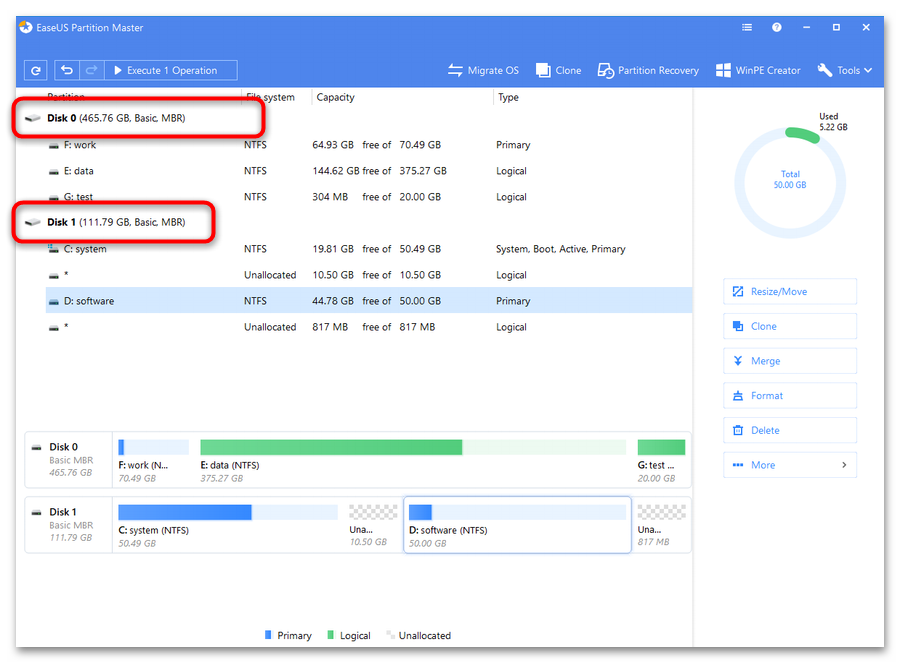Click the Capacity column header

335,98
